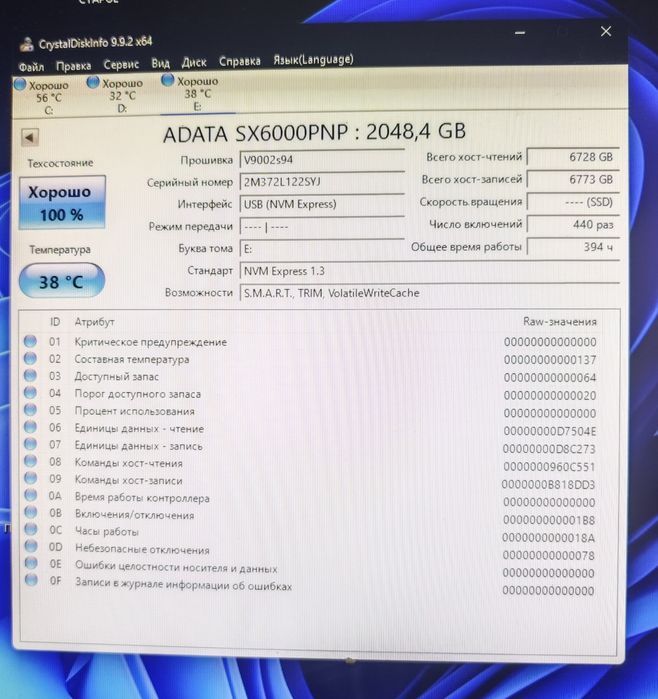
Task: Click status circle of attribute 0E row
Action: 31,563
